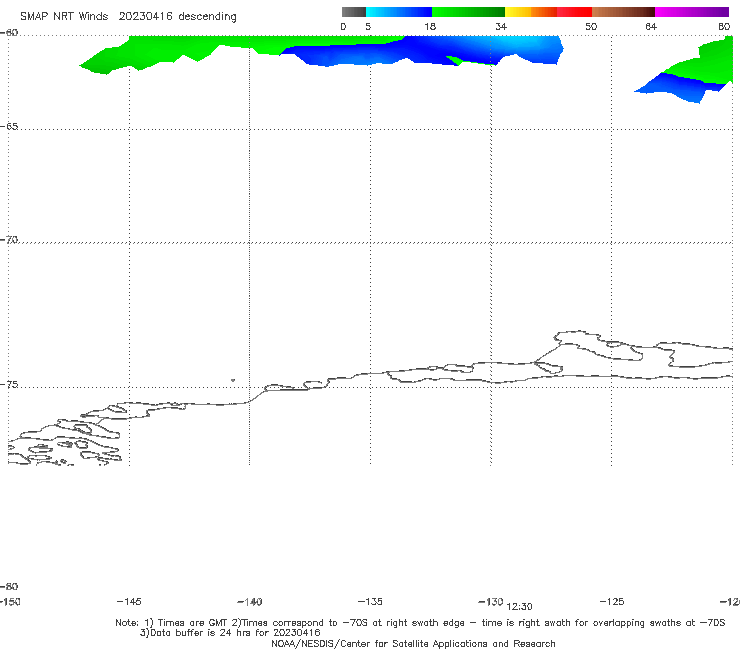Click the color bar label '64'
740x650 pixels.
point(651,26)
